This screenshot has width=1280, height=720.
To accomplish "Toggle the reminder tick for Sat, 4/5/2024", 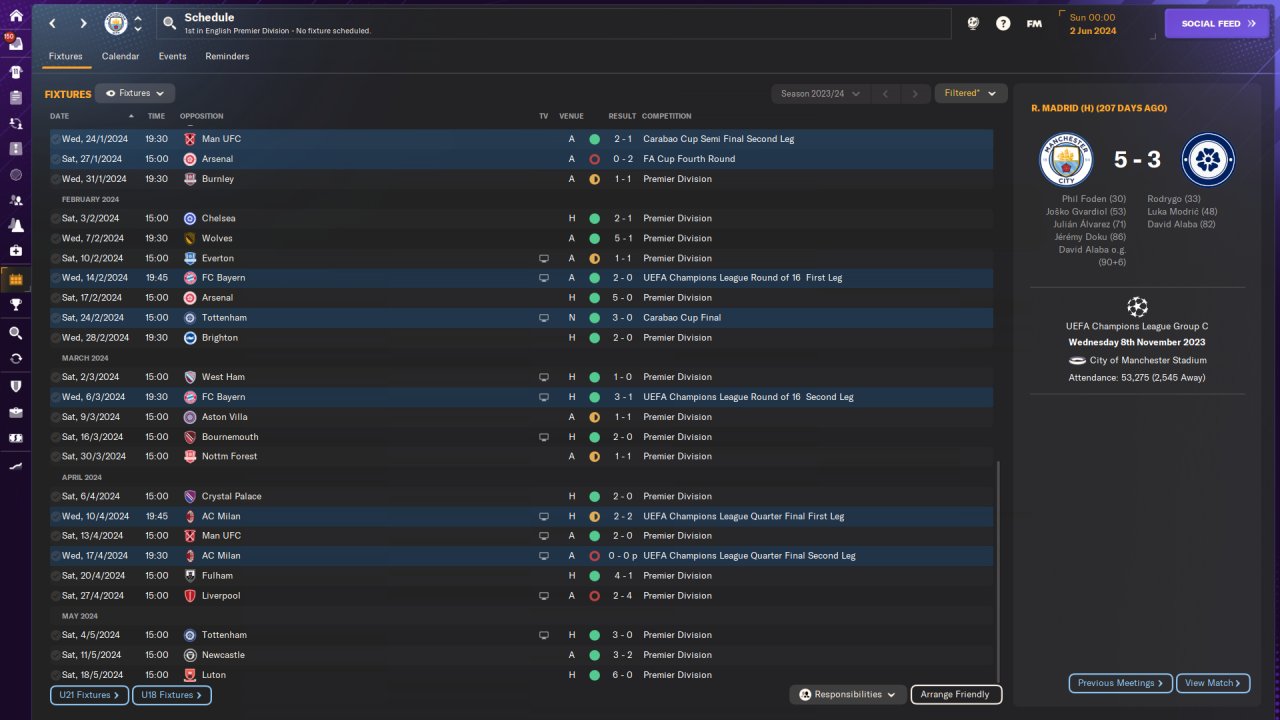I will pyautogui.click(x=56, y=635).
